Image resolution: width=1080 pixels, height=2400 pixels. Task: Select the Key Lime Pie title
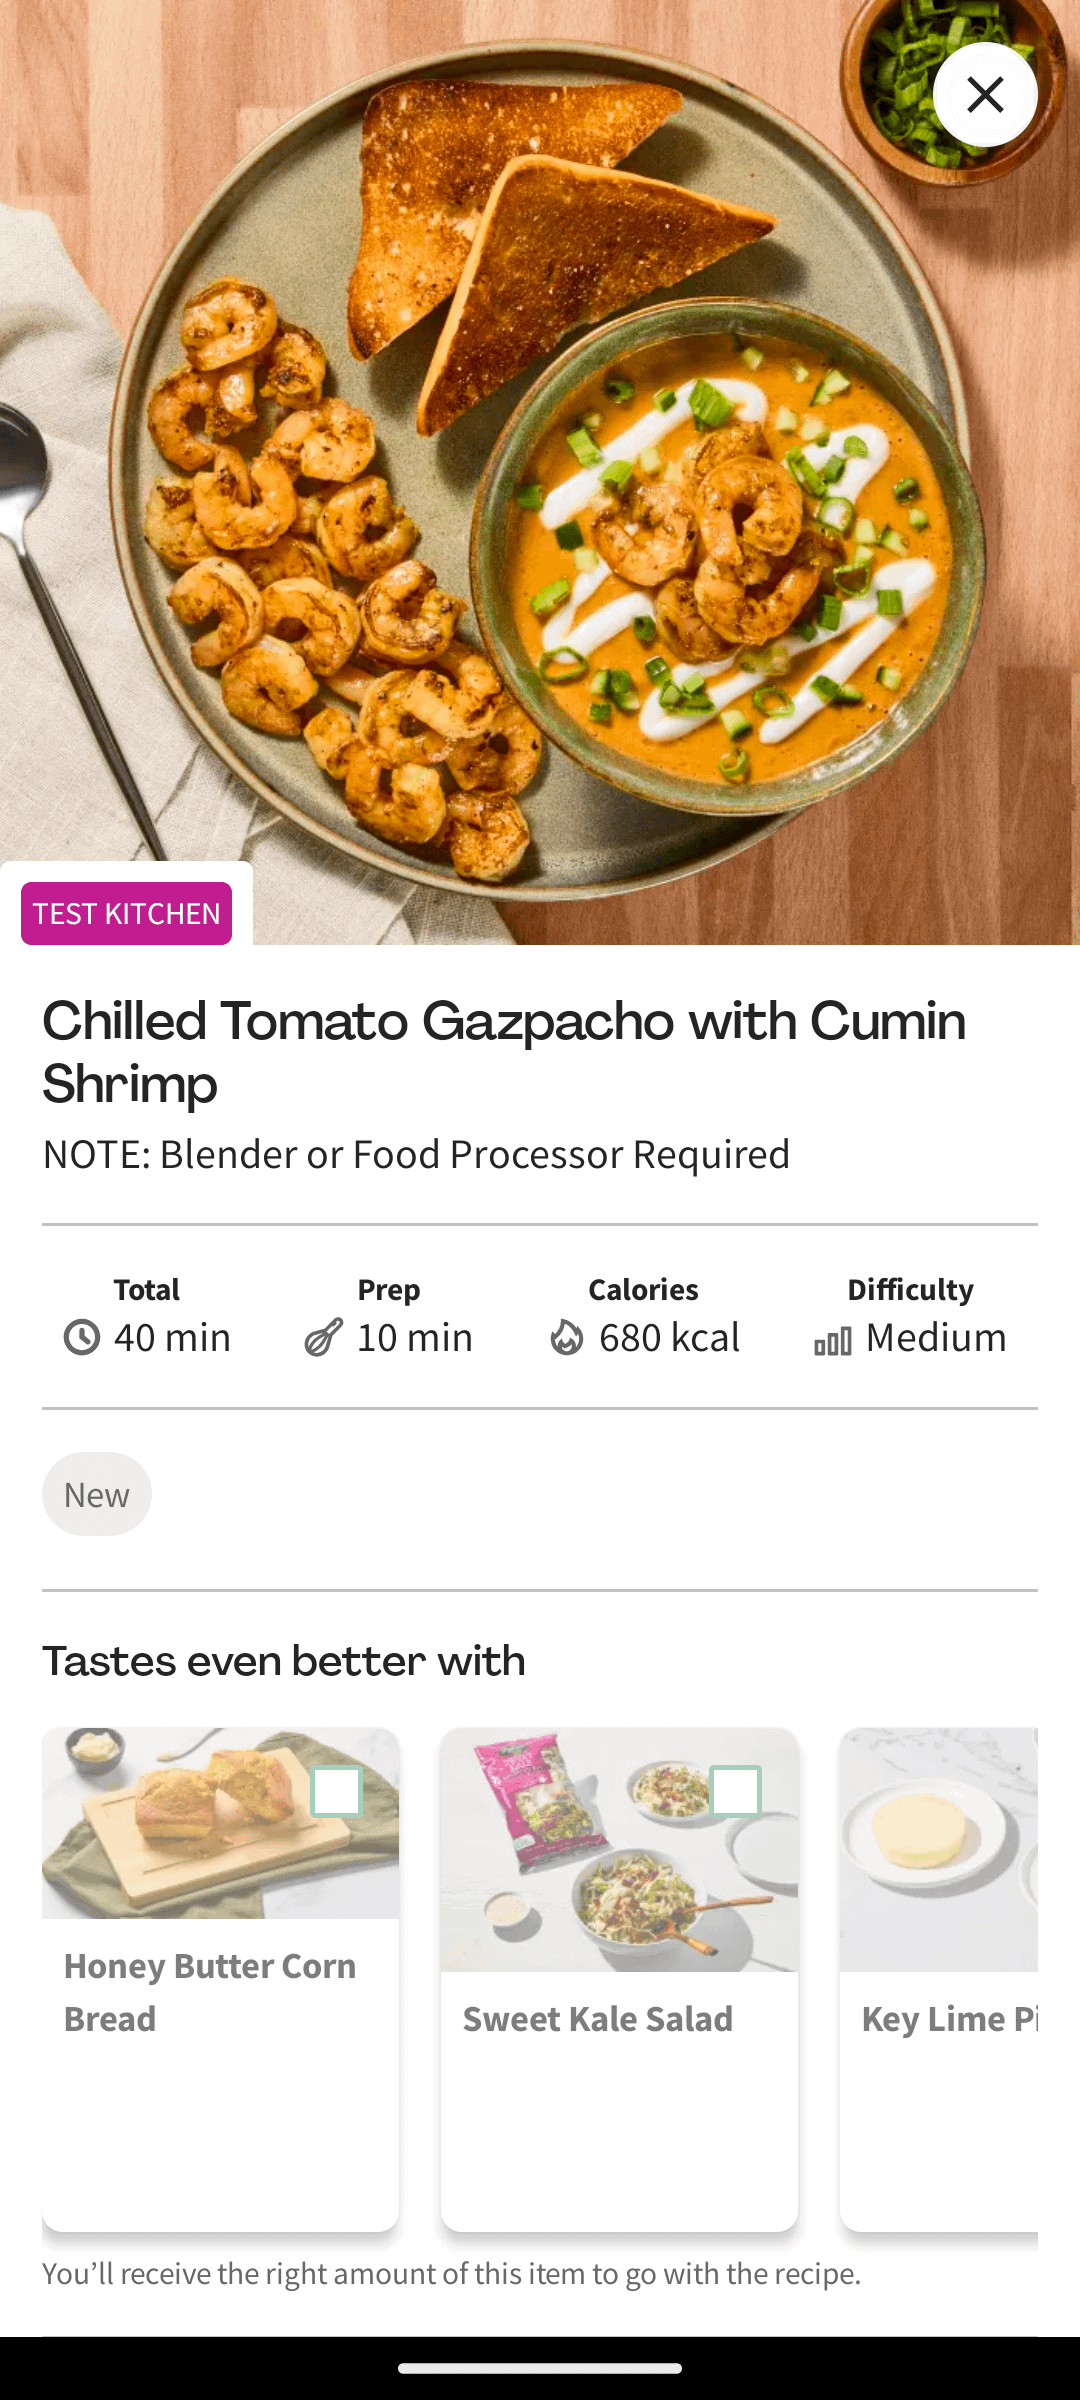pos(948,2019)
